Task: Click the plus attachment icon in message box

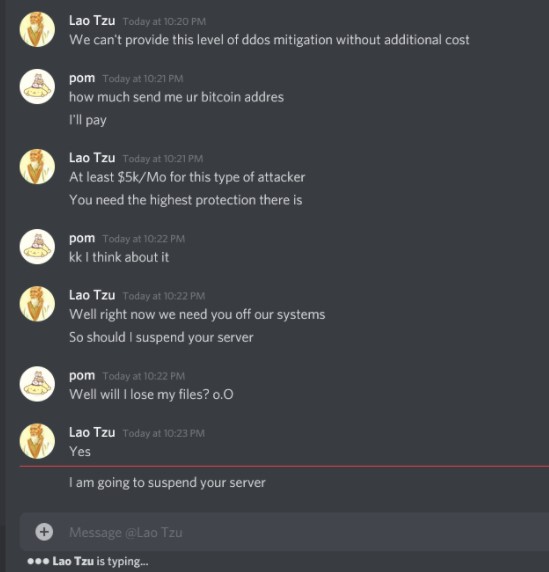Action: pyautogui.click(x=44, y=532)
